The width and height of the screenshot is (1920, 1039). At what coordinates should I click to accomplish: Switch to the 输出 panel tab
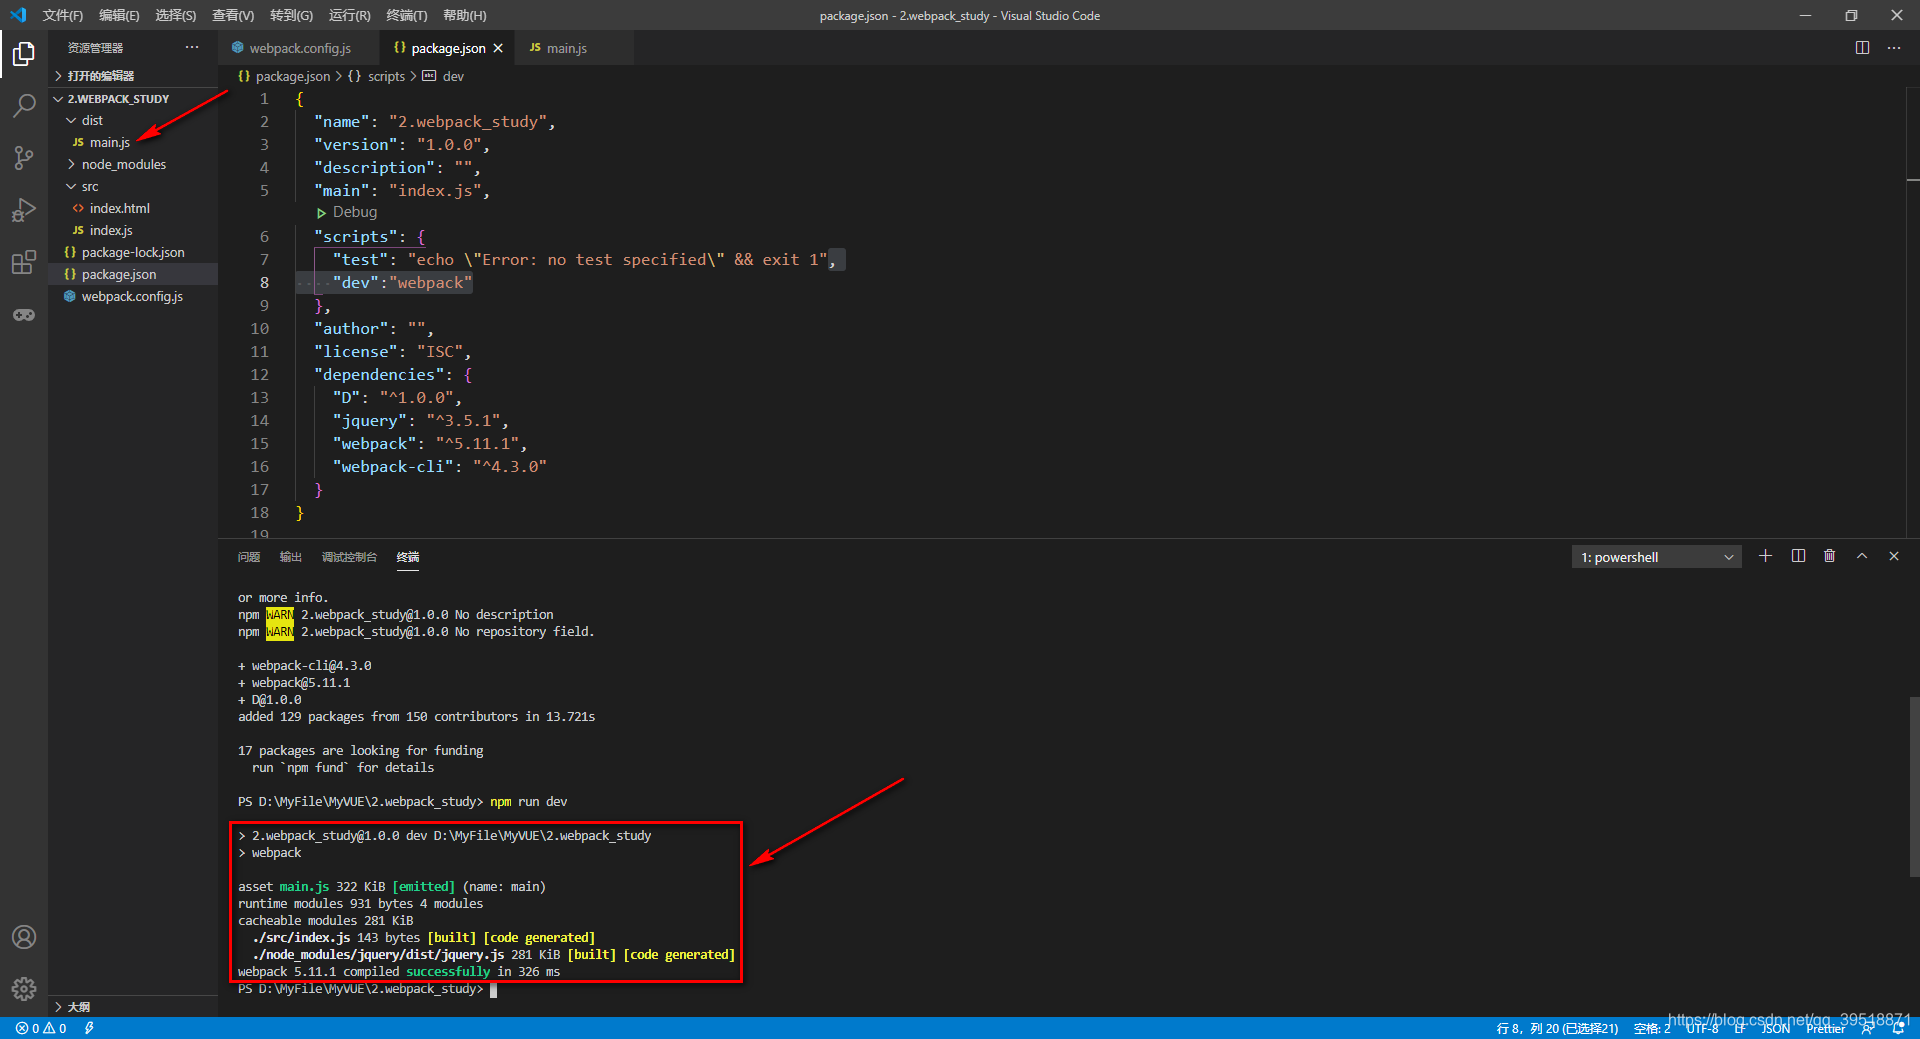click(291, 557)
